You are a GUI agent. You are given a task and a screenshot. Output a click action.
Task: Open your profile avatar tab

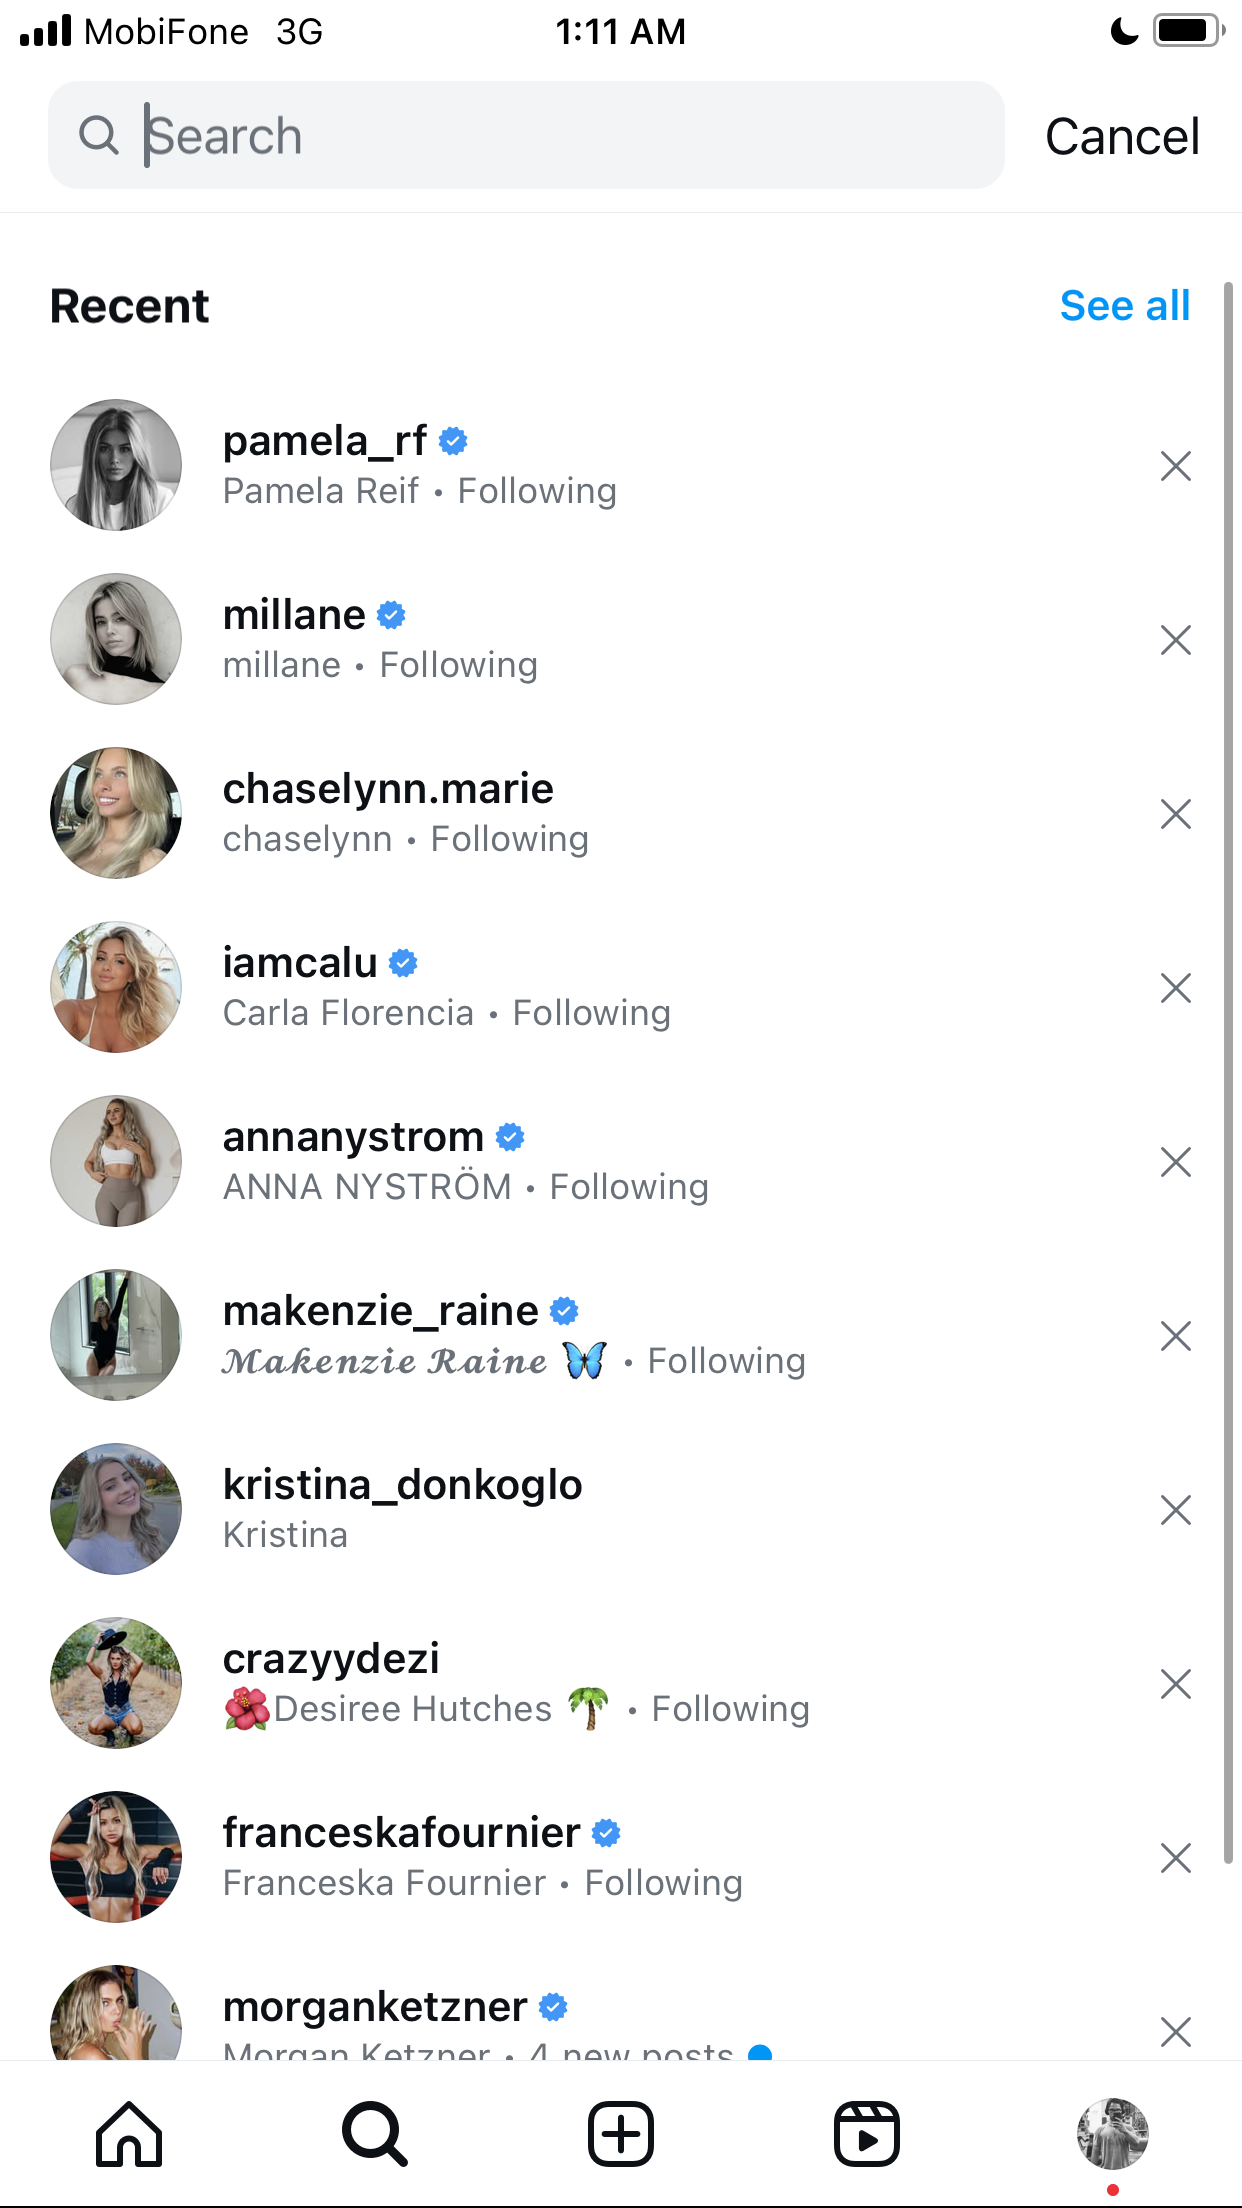click(1113, 2134)
